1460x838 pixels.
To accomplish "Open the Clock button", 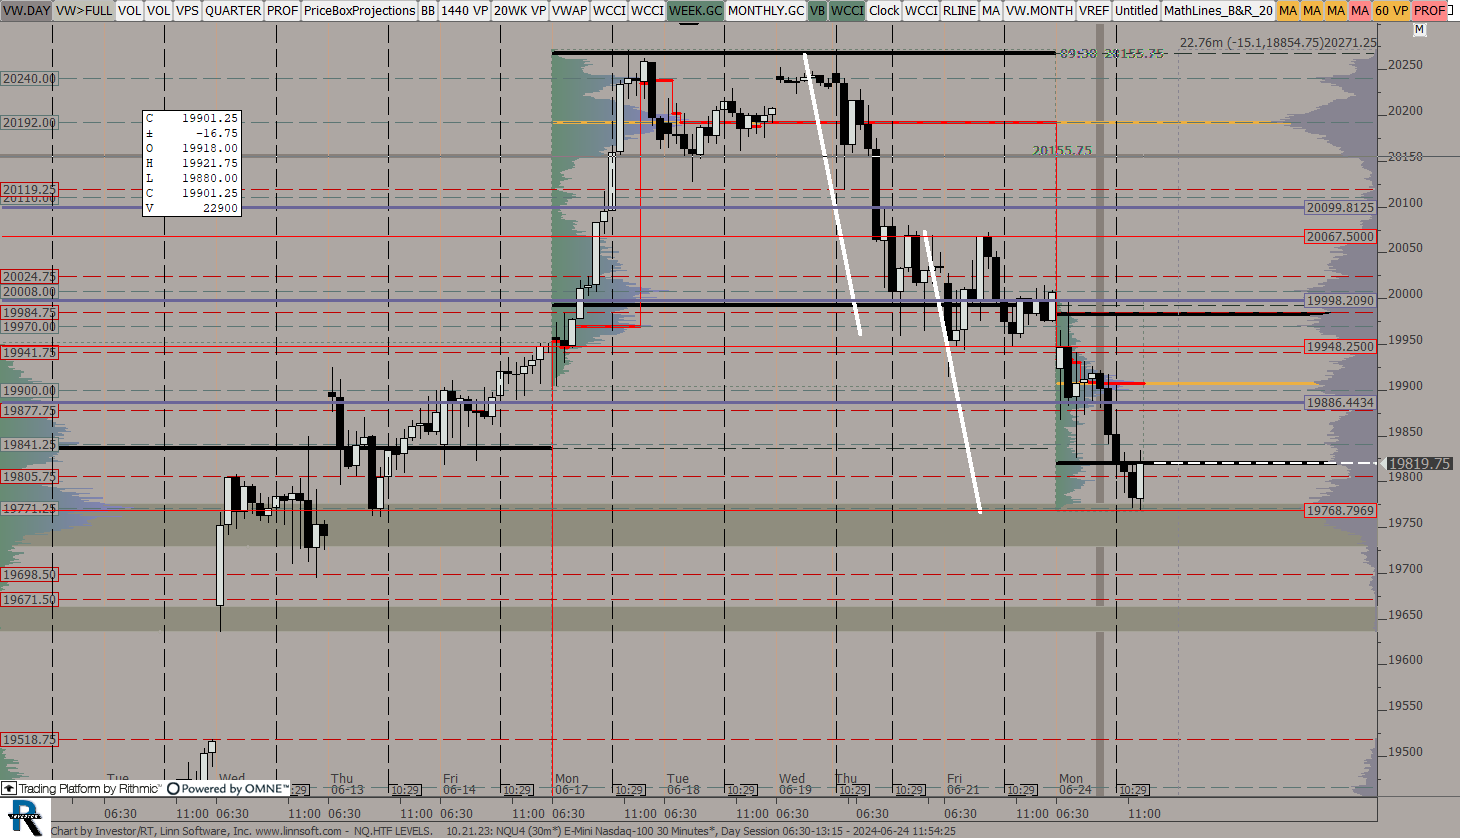I will coord(884,10).
